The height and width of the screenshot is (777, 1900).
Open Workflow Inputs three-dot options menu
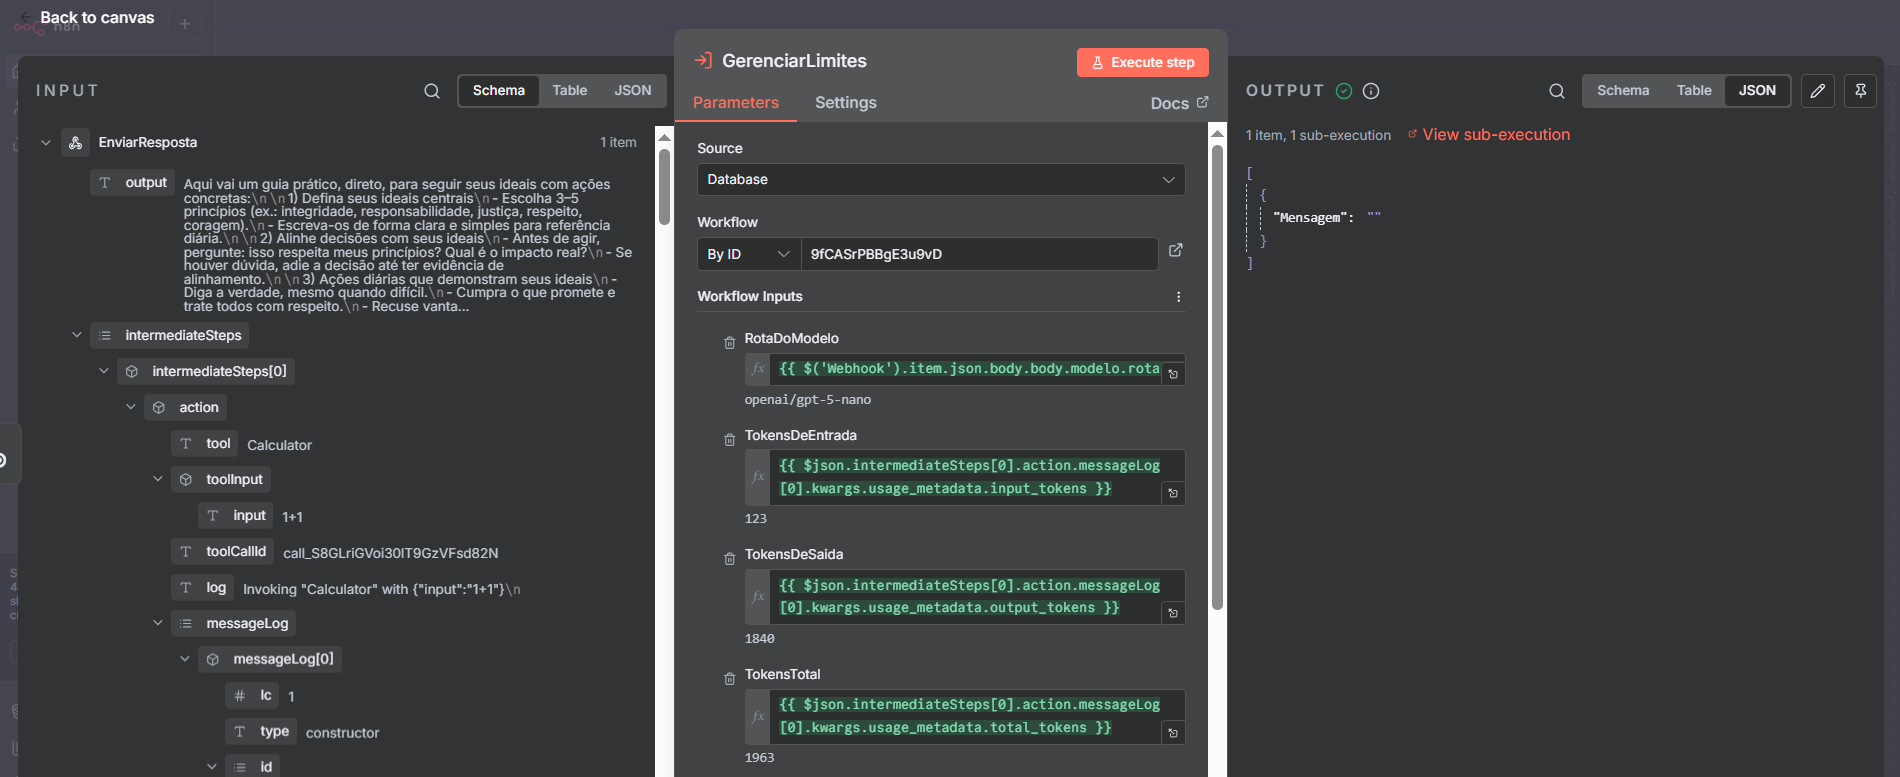[x=1178, y=297]
